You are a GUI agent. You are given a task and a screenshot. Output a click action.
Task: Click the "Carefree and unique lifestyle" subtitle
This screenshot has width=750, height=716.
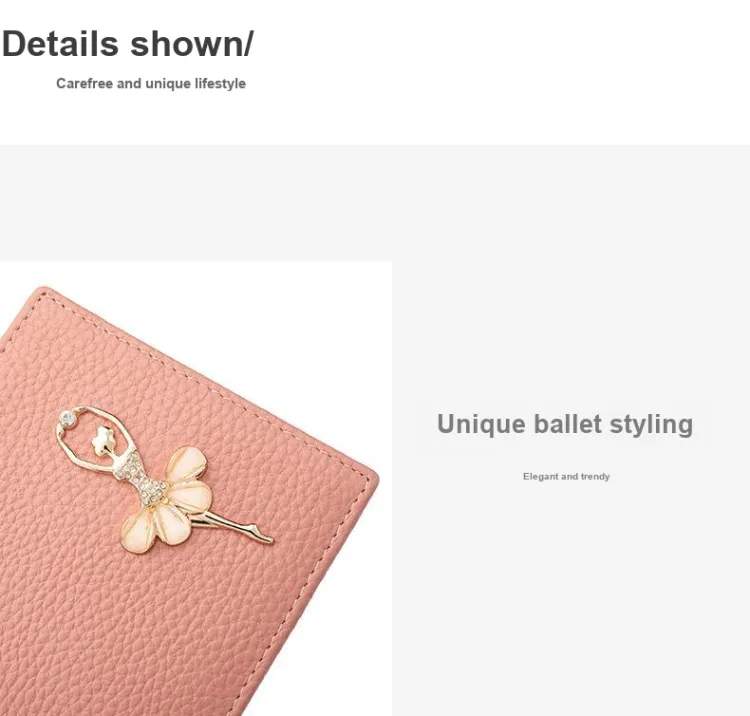coord(151,84)
